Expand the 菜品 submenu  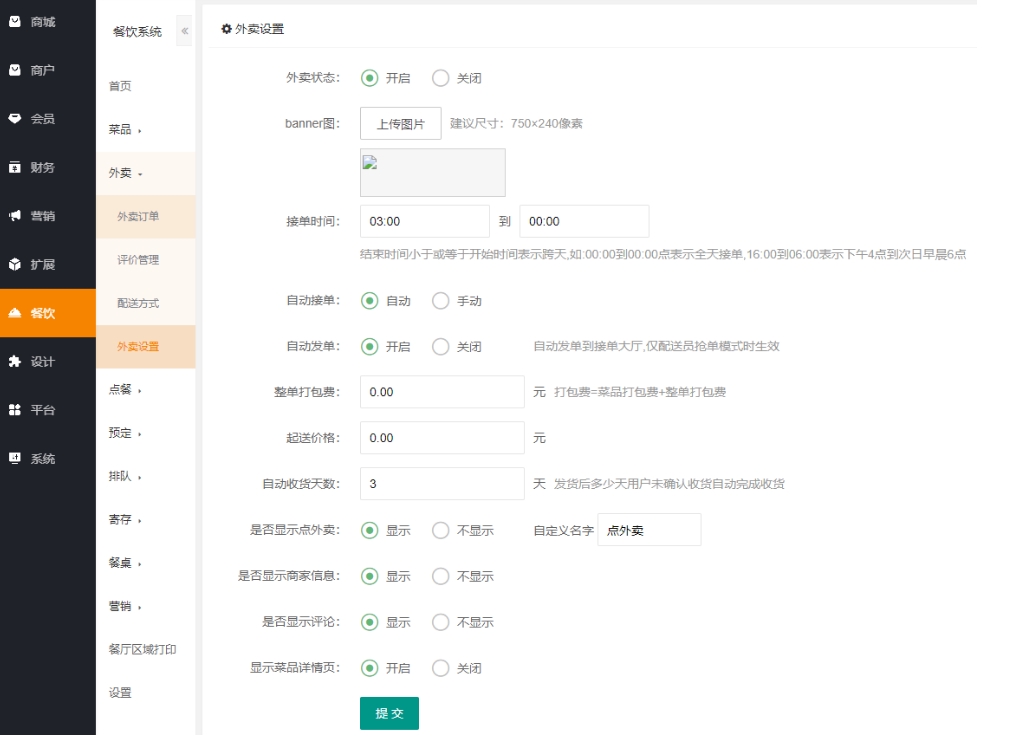pyautogui.click(x=125, y=130)
